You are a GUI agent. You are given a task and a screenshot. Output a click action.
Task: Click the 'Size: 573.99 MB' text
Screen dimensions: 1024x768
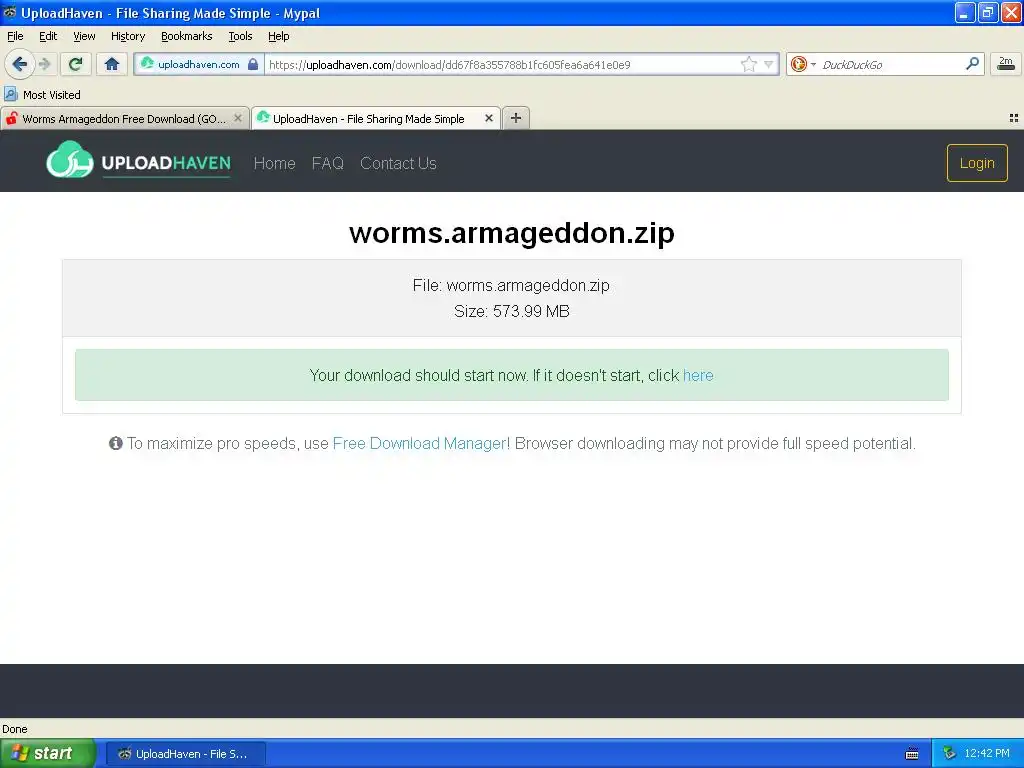pyautogui.click(x=512, y=312)
